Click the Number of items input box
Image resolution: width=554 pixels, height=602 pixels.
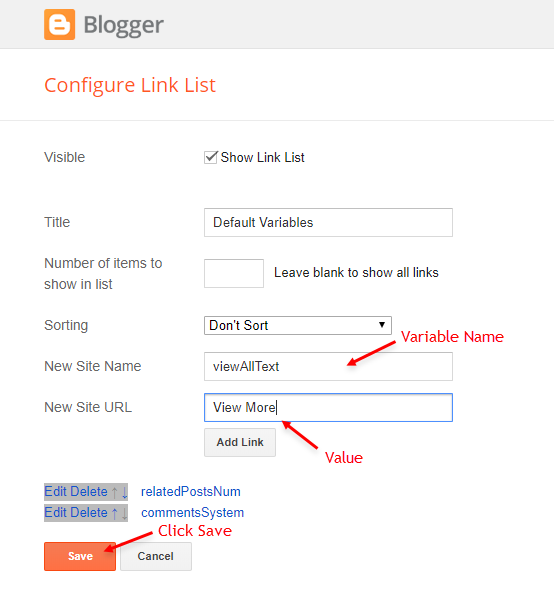pyautogui.click(x=234, y=273)
